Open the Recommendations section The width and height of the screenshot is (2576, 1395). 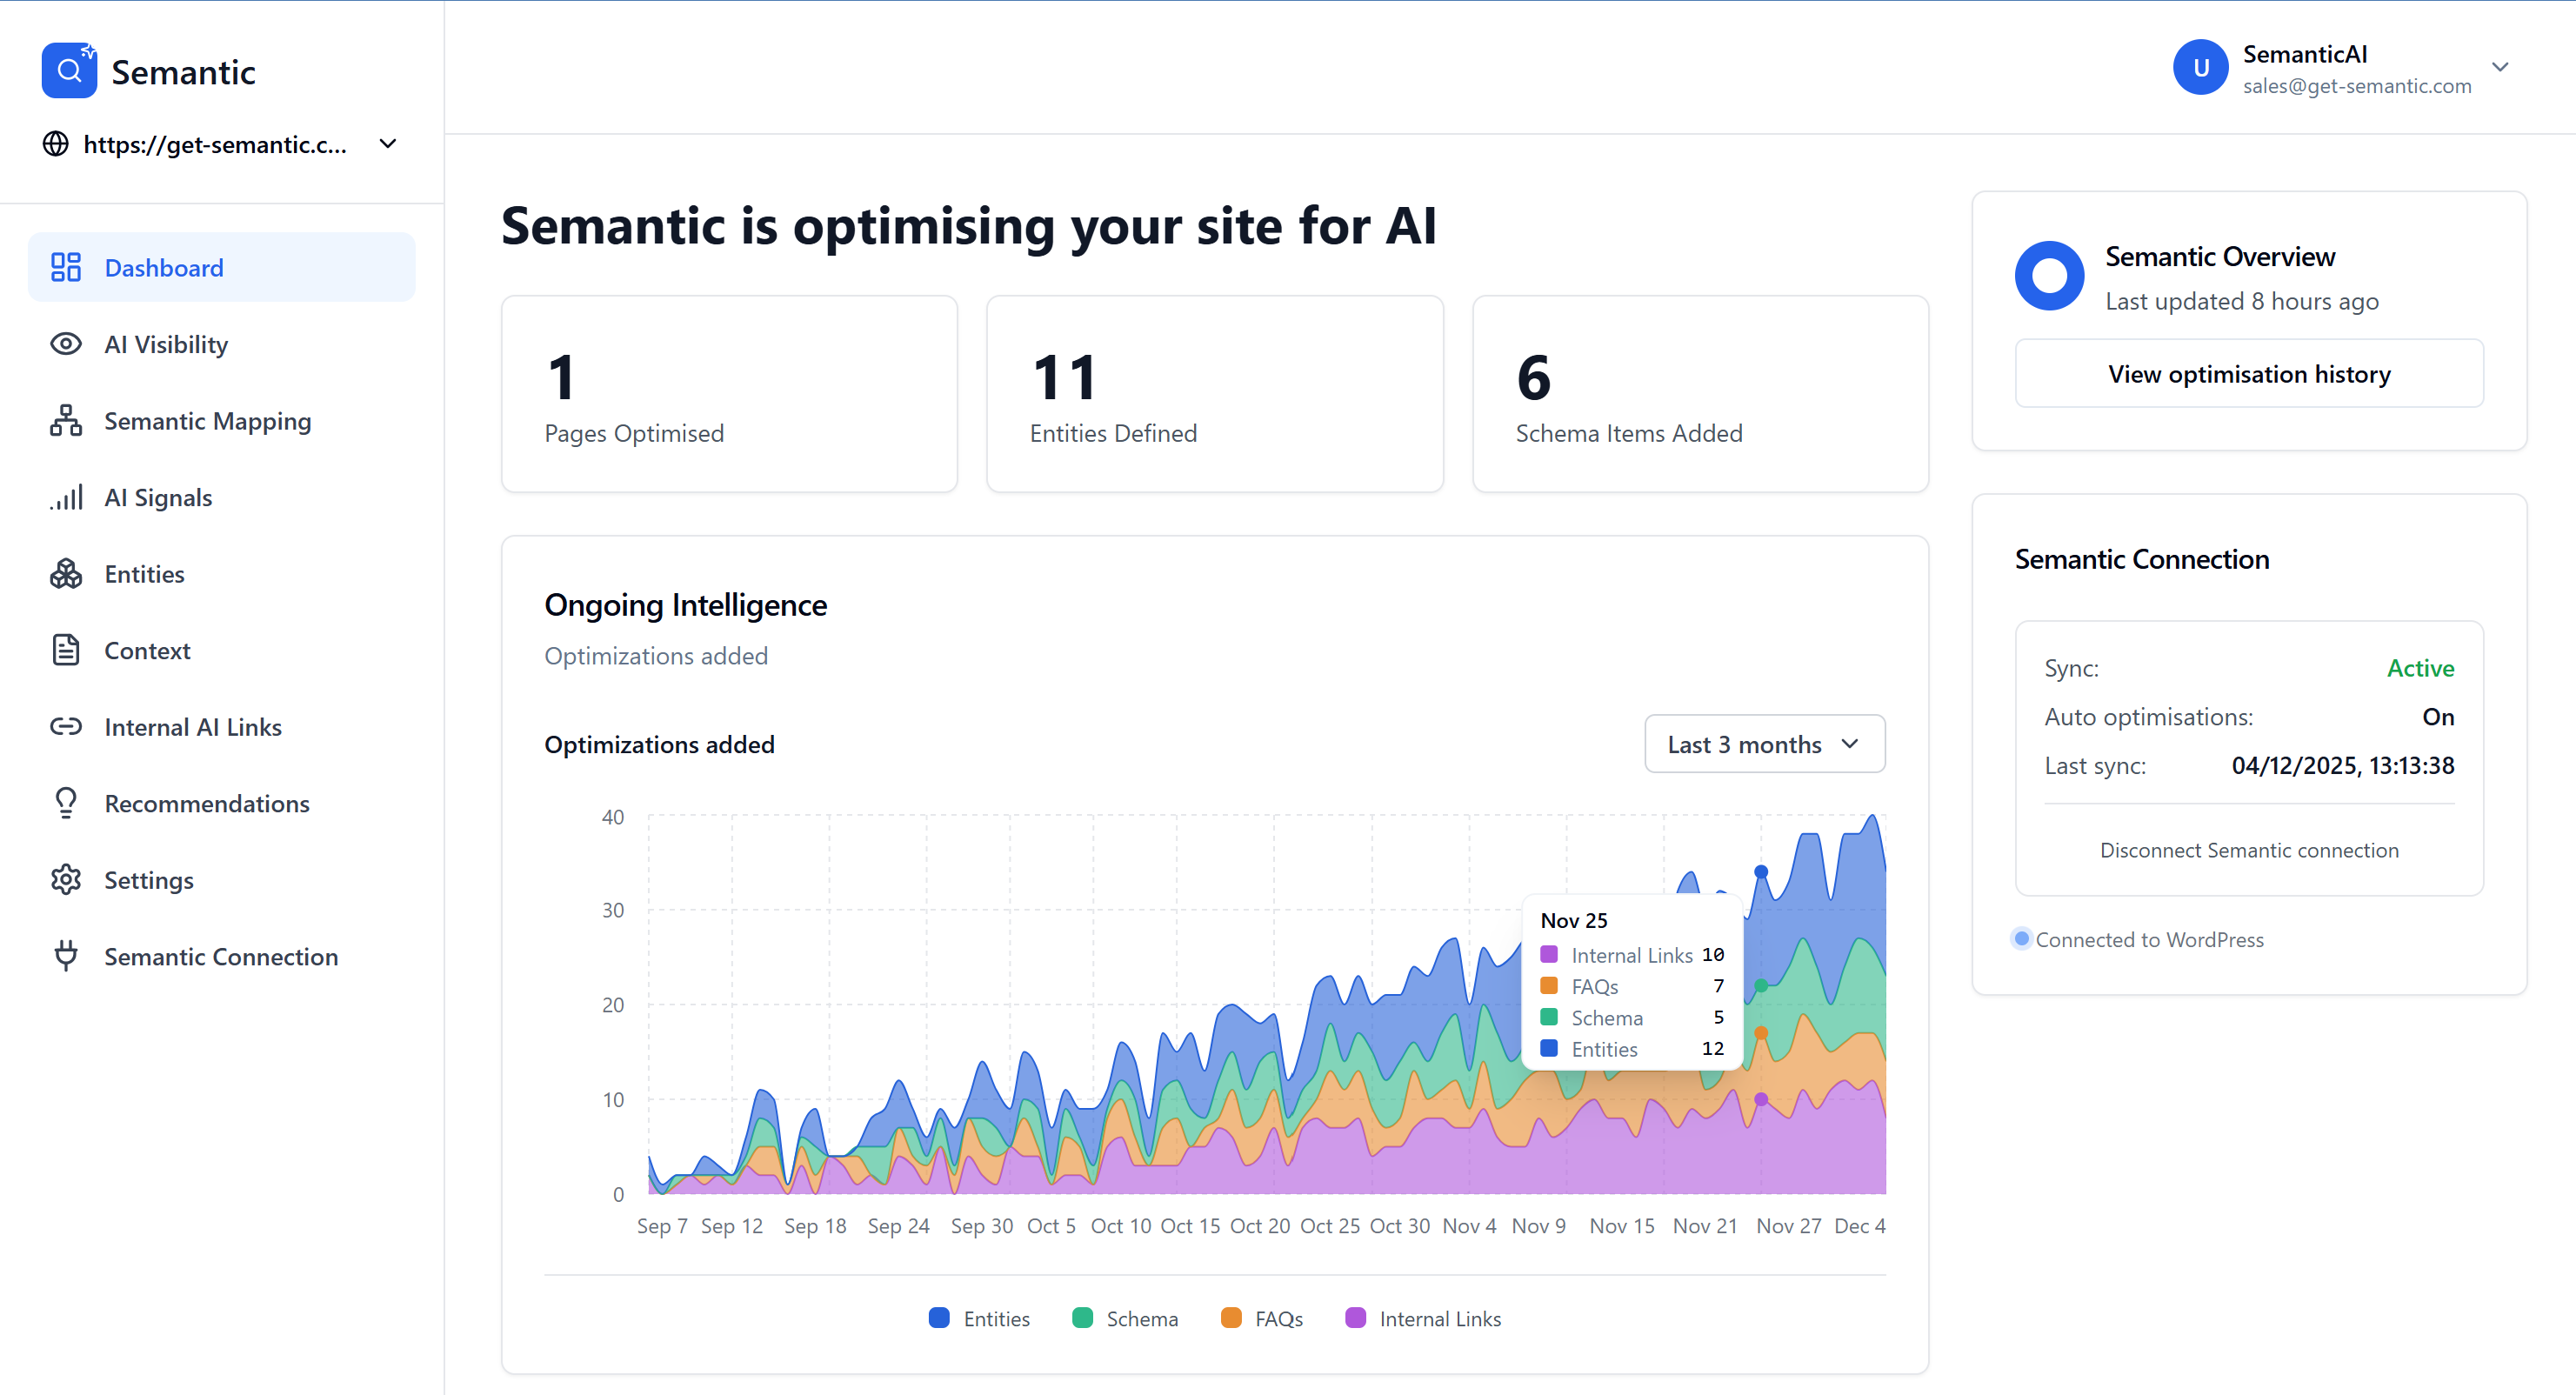click(207, 803)
